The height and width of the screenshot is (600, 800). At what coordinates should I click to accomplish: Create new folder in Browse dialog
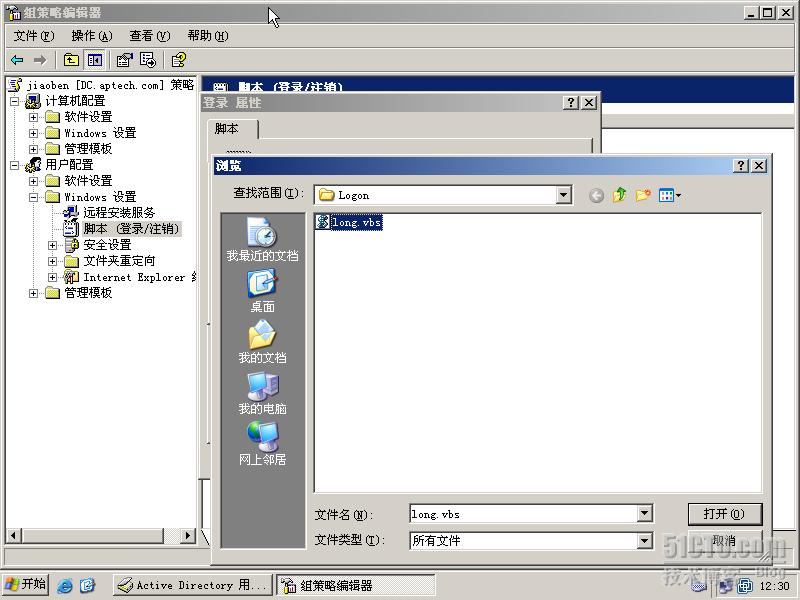click(643, 195)
